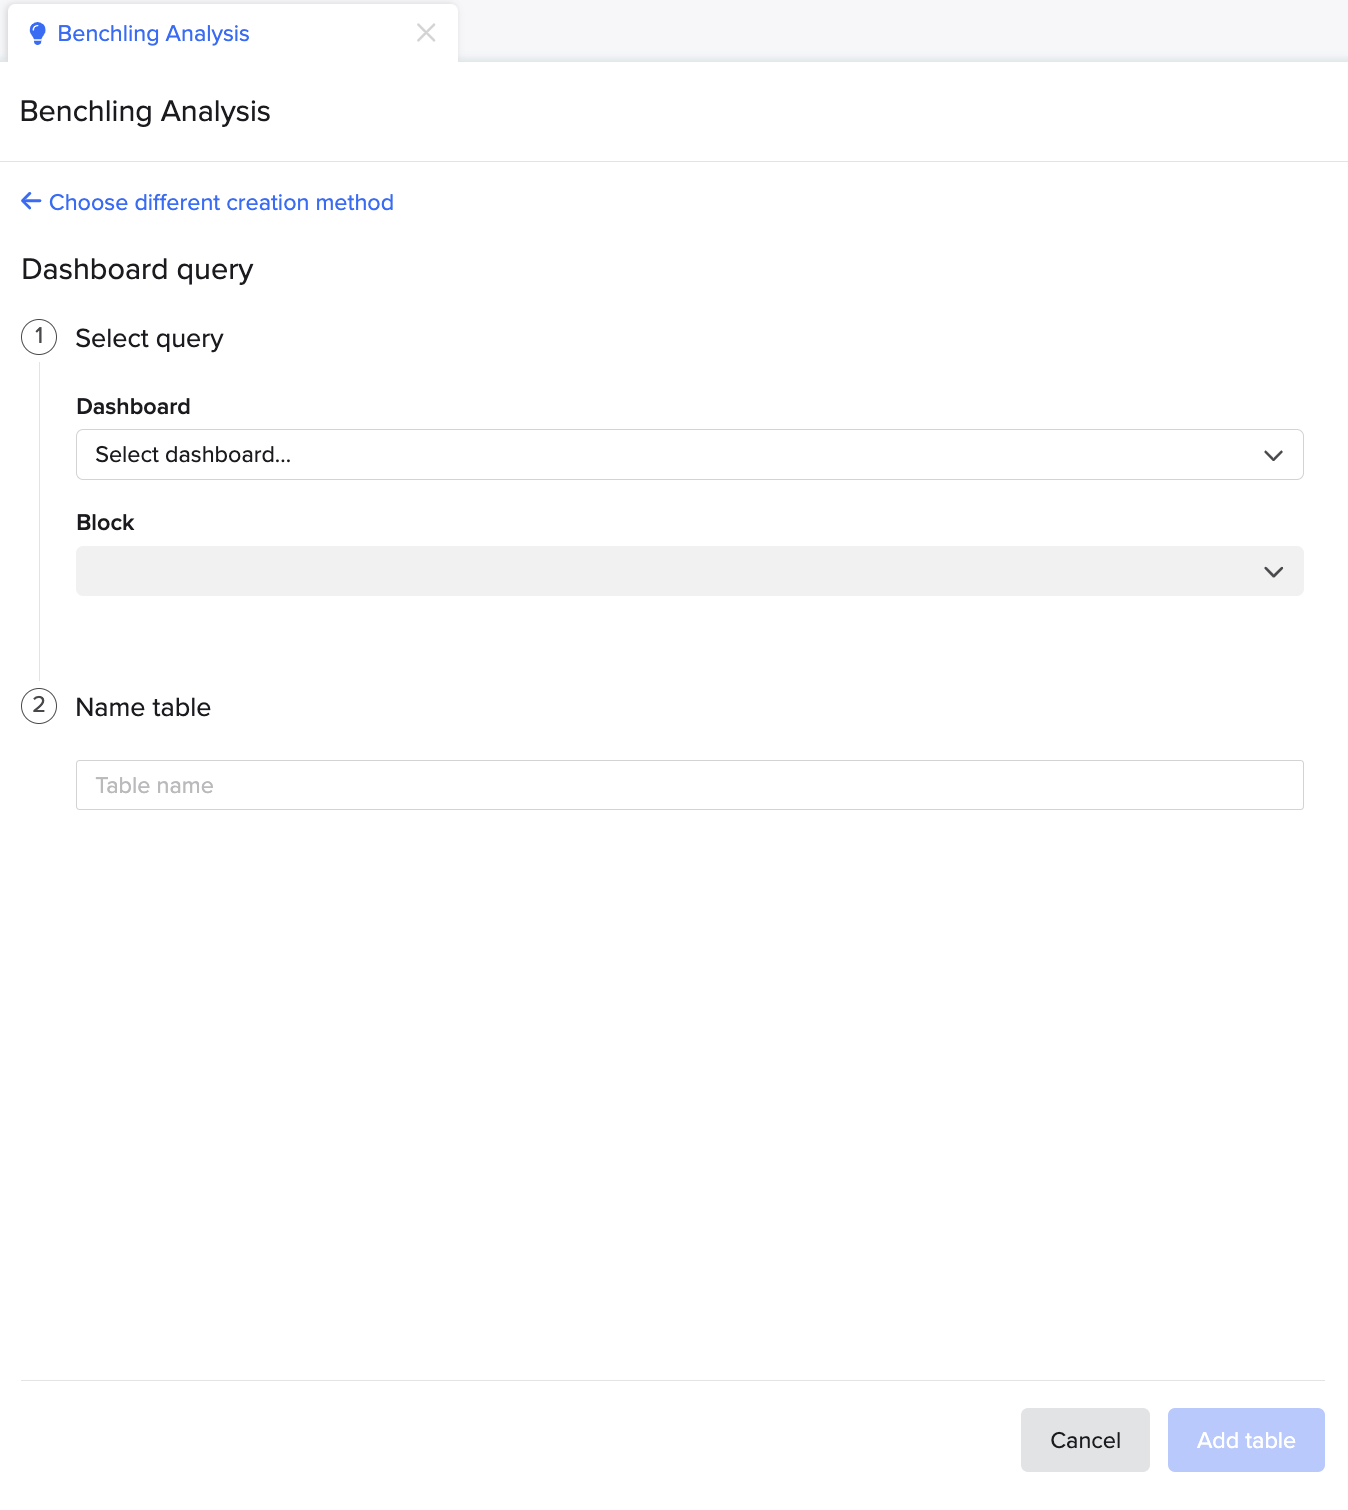Viewport: 1348px width, 1510px height.
Task: Click the Benchling Analysis page title
Action: 145,112
